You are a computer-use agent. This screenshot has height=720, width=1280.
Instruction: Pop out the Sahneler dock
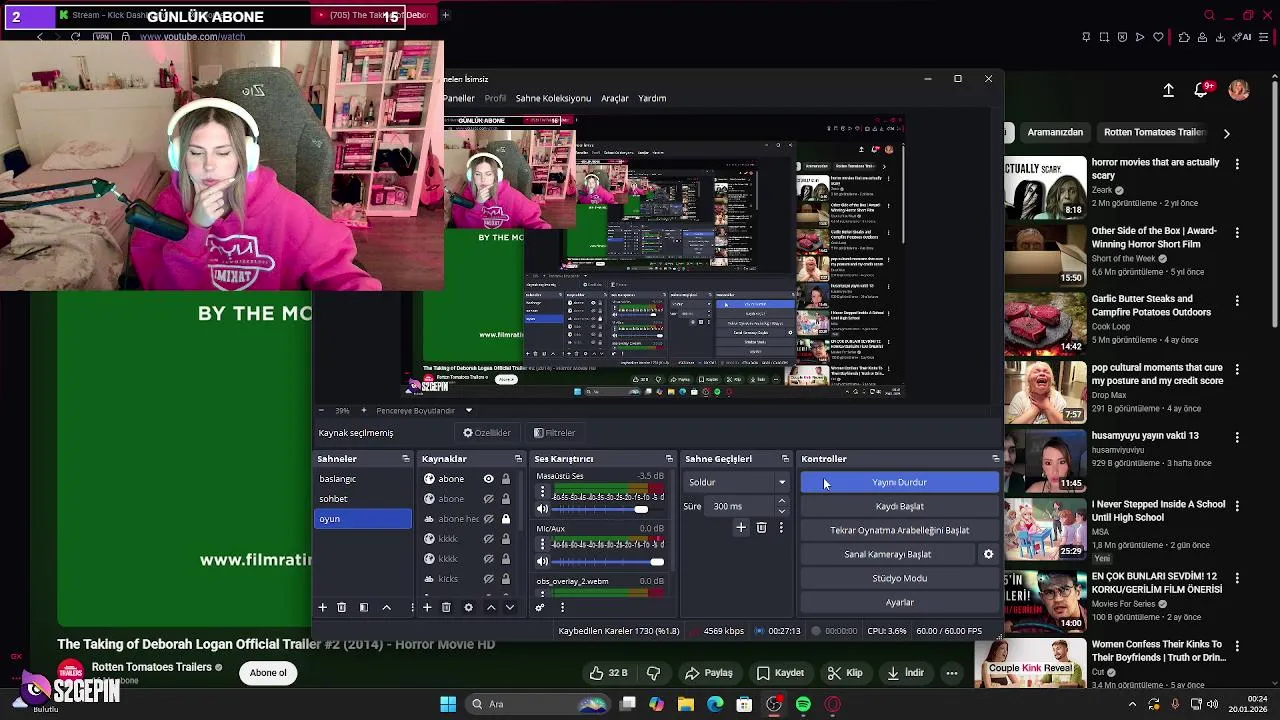tap(405, 459)
